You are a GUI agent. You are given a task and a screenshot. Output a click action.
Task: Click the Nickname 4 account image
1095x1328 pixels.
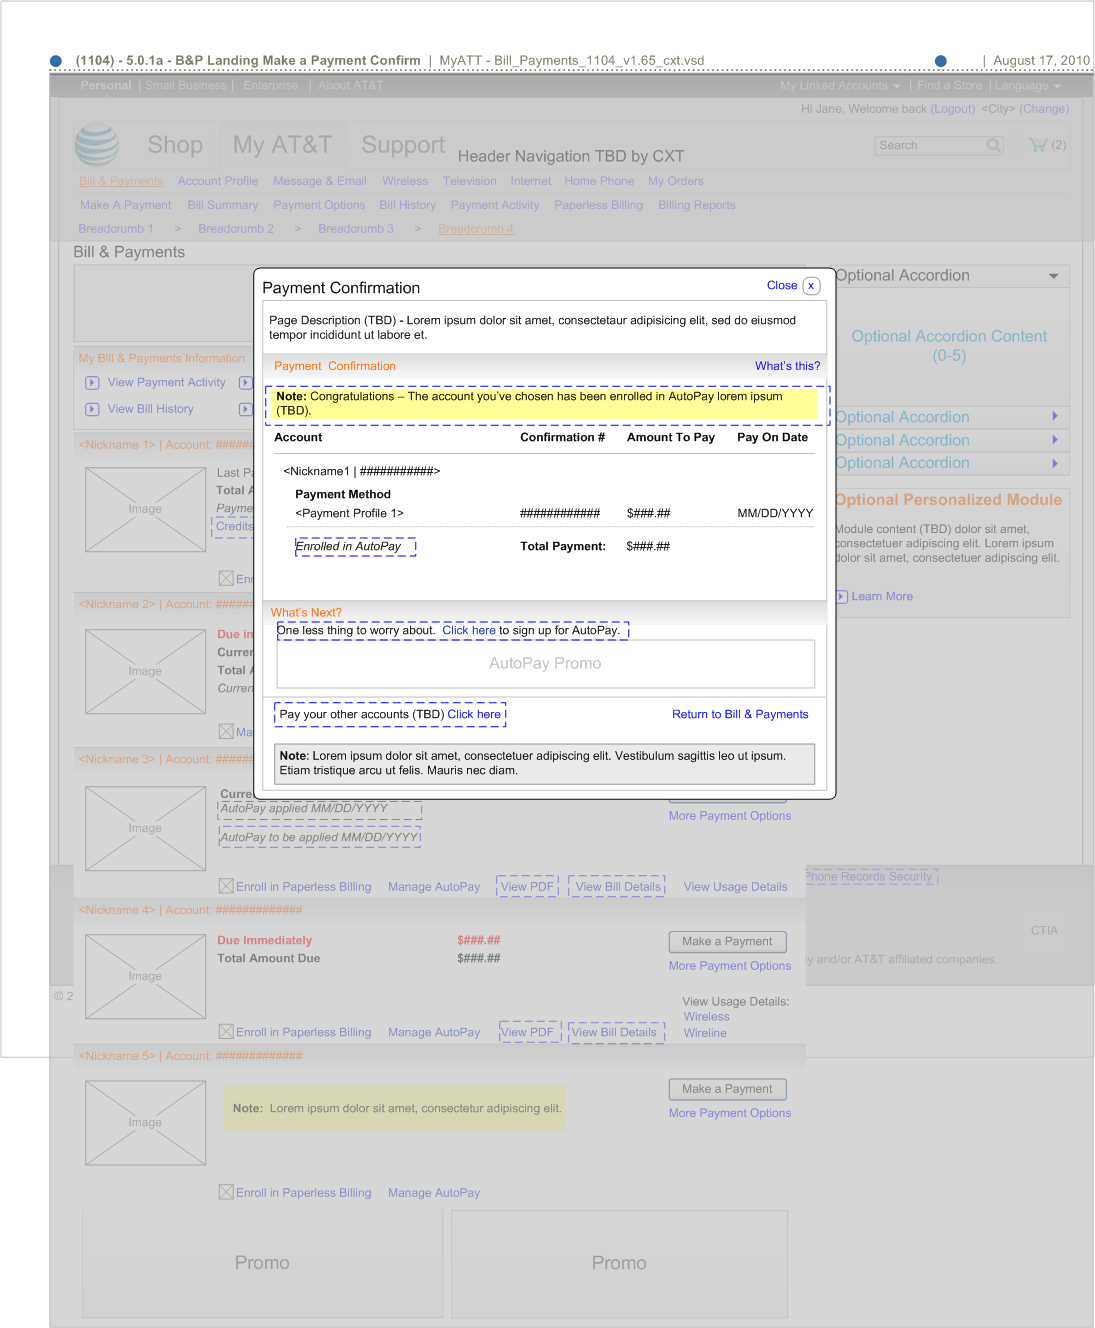146,977
